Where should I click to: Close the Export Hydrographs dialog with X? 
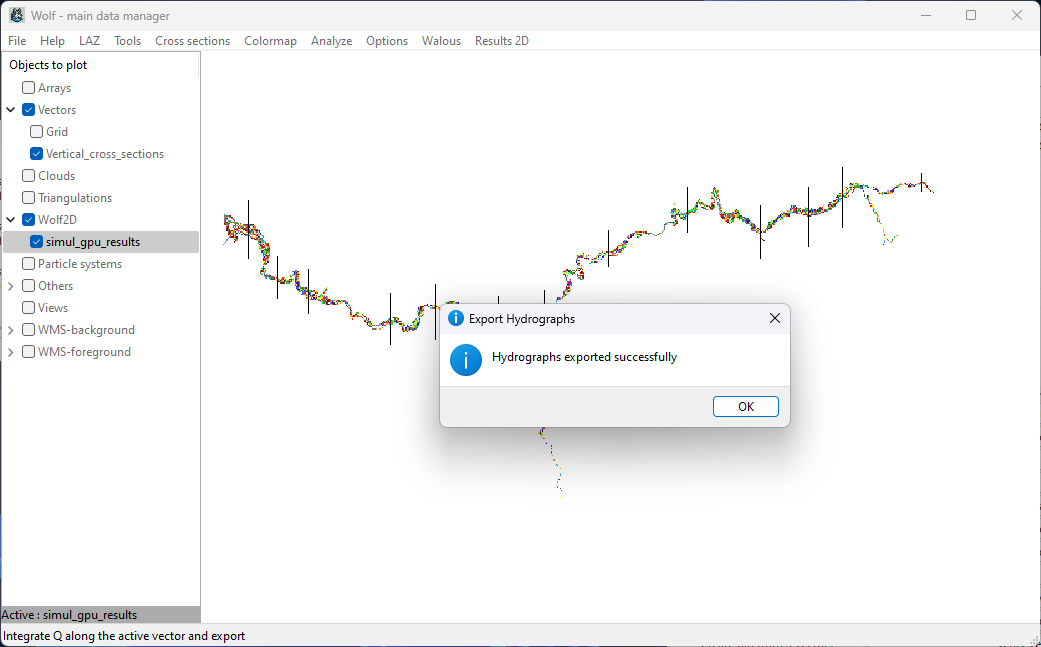click(x=774, y=318)
